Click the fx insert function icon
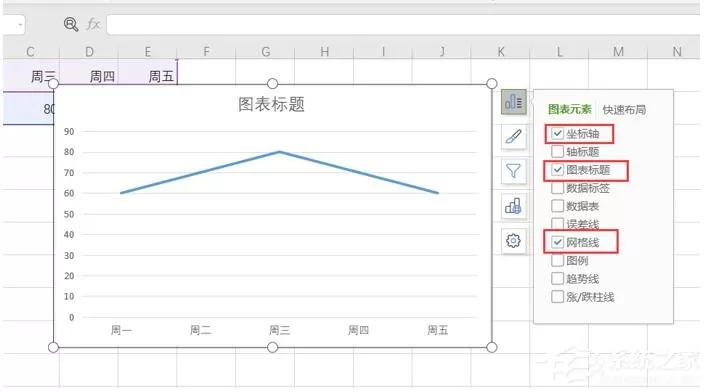708x392 pixels. click(93, 24)
